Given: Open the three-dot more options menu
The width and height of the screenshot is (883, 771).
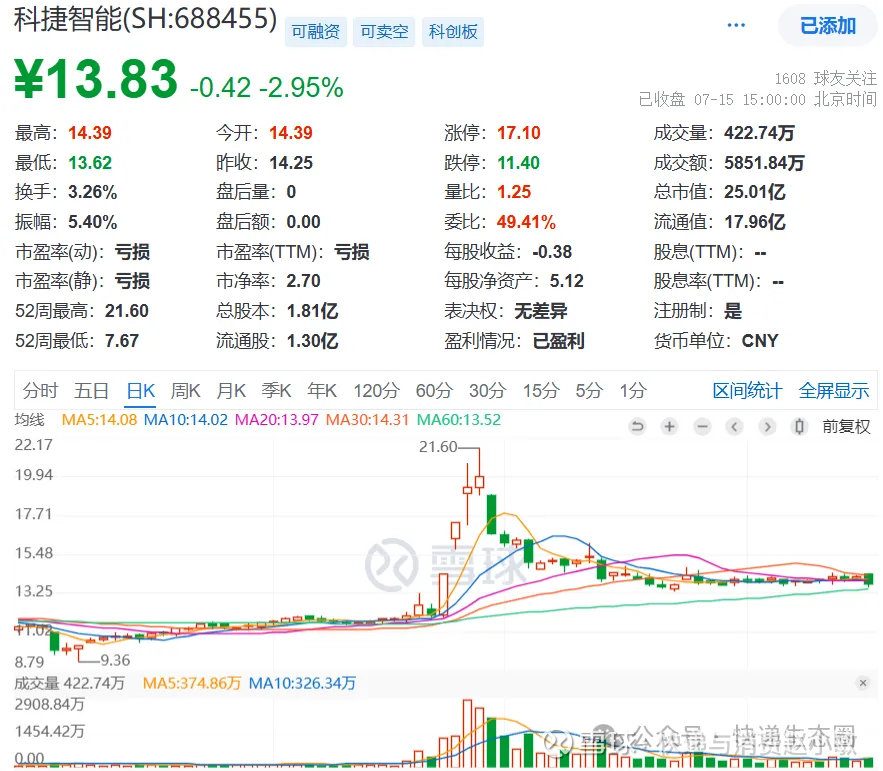Looking at the screenshot, I should 736,25.
